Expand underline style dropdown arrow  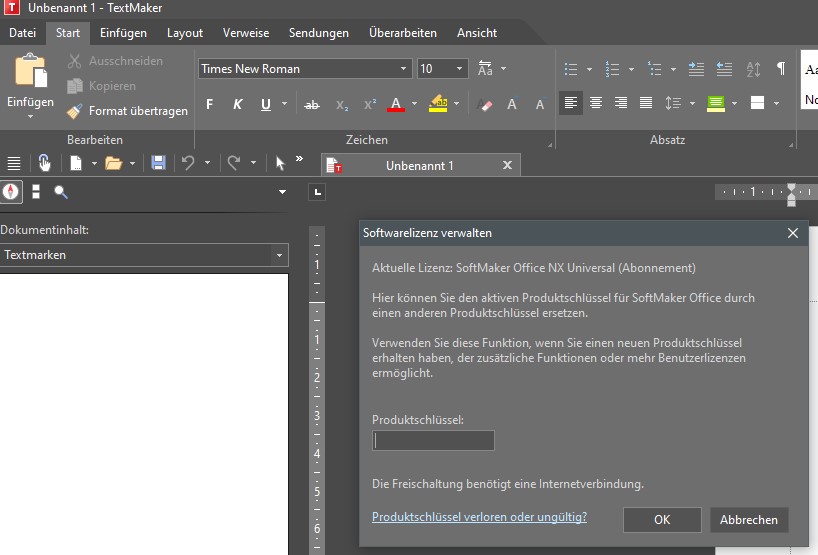click(284, 104)
